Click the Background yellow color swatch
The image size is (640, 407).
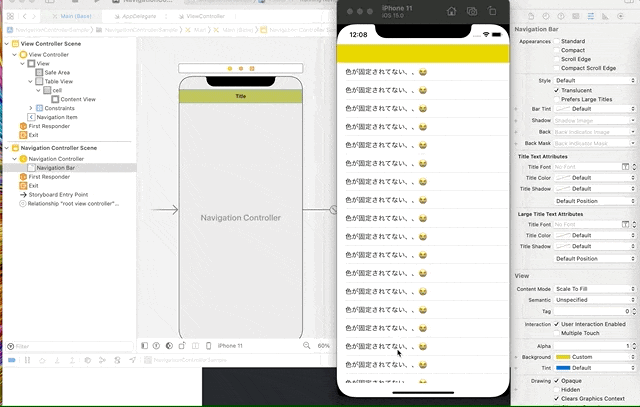pyautogui.click(x=563, y=357)
